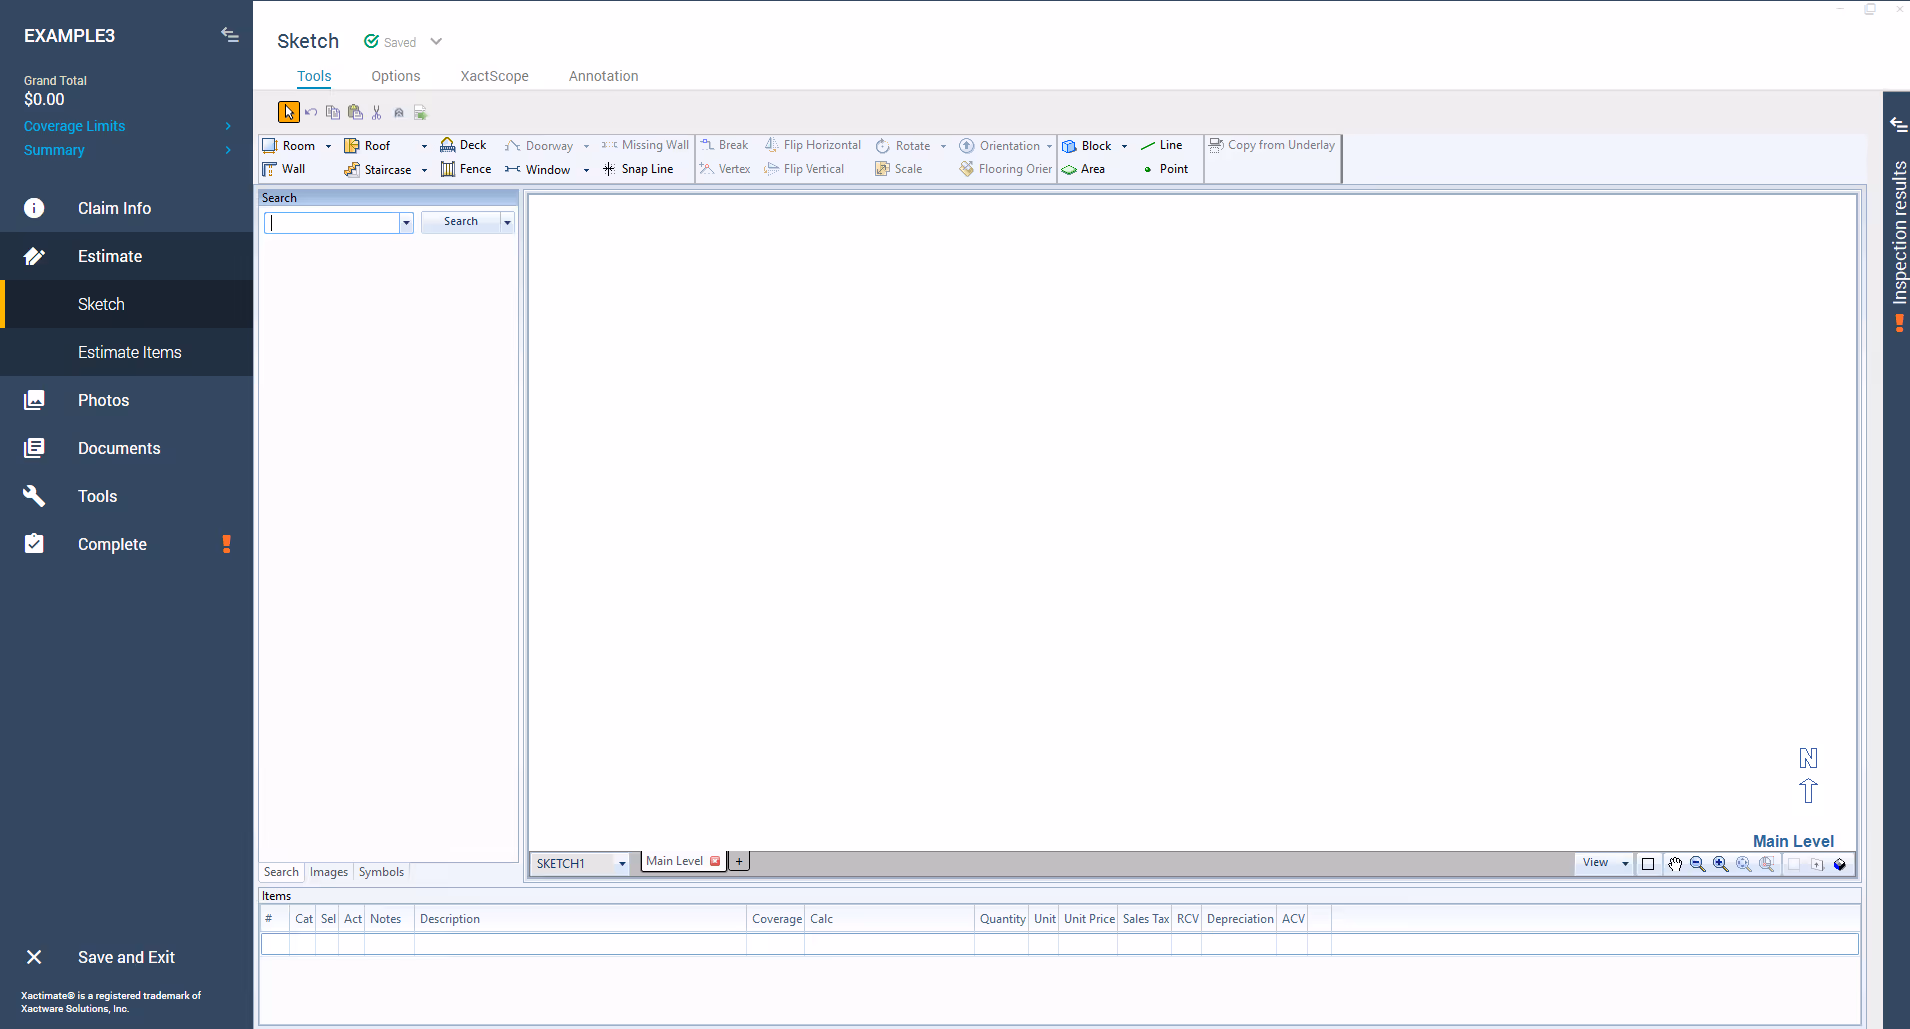Open the Window tool dropdown arrow
The height and width of the screenshot is (1029, 1910).
click(x=586, y=170)
